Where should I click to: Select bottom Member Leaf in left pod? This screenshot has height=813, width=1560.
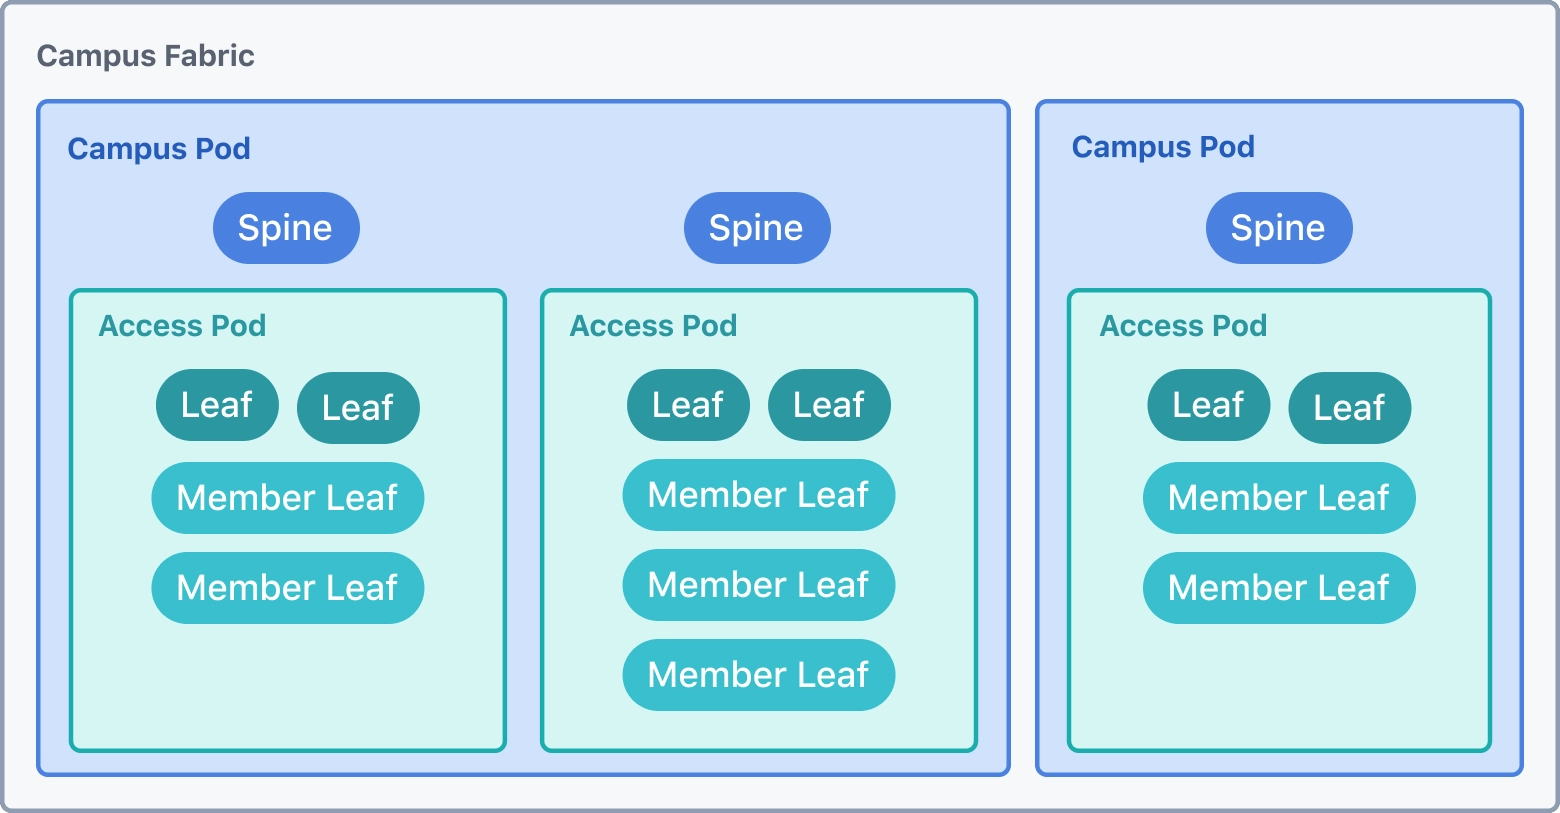coord(288,588)
